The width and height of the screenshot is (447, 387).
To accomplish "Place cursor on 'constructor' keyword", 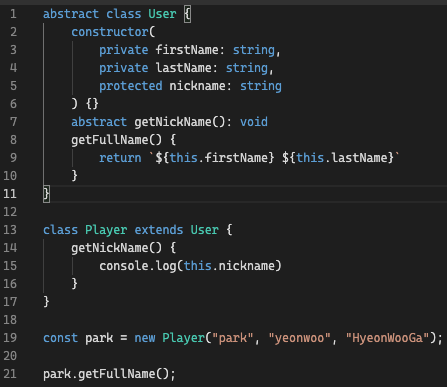I will (x=110, y=32).
